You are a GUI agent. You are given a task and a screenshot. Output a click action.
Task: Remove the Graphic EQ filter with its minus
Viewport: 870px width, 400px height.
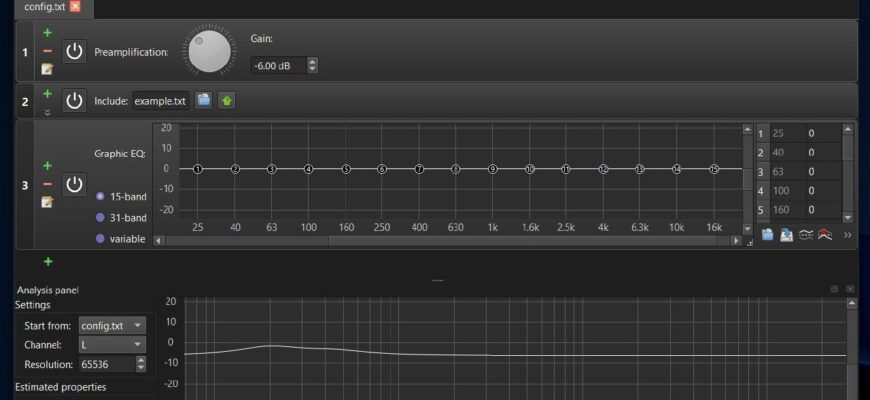(48, 184)
